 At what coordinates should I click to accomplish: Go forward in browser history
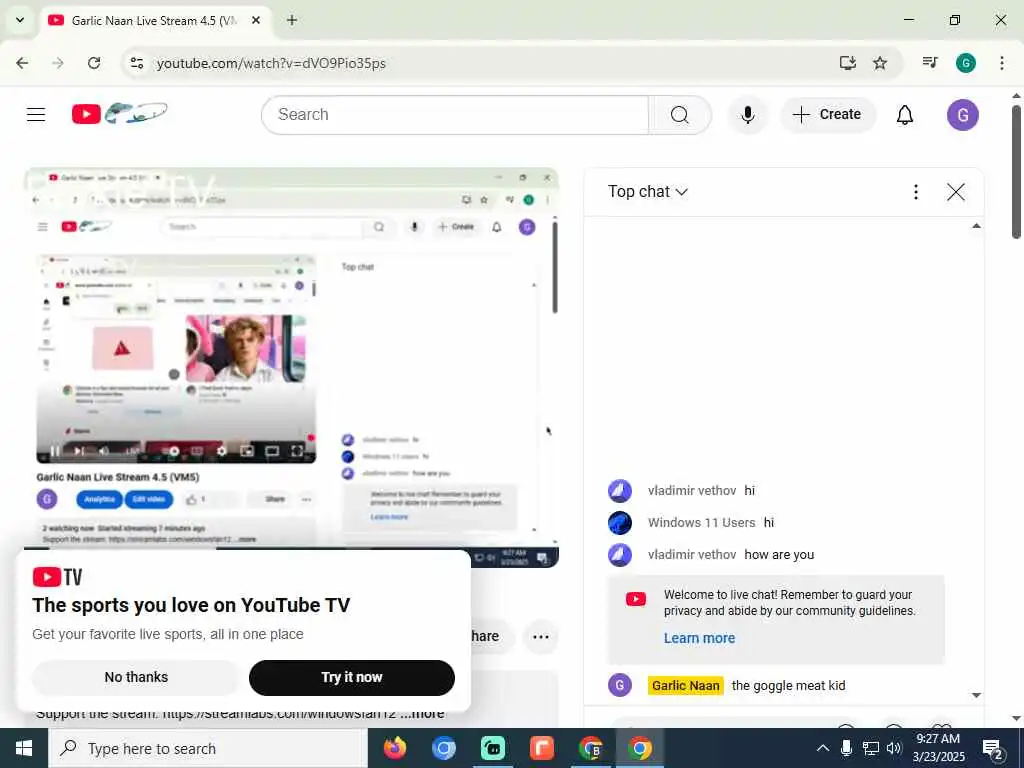(58, 63)
